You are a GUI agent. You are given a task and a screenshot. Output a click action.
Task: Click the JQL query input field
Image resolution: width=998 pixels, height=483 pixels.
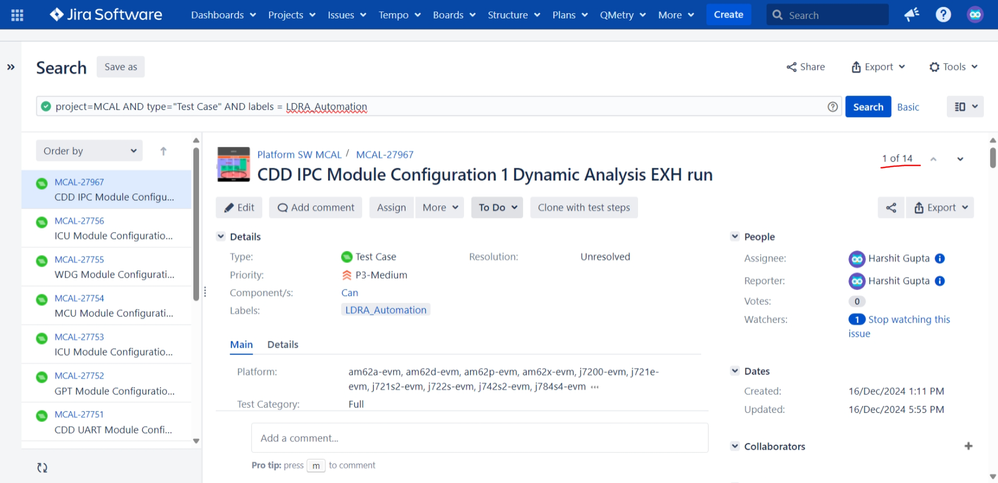pos(439,107)
